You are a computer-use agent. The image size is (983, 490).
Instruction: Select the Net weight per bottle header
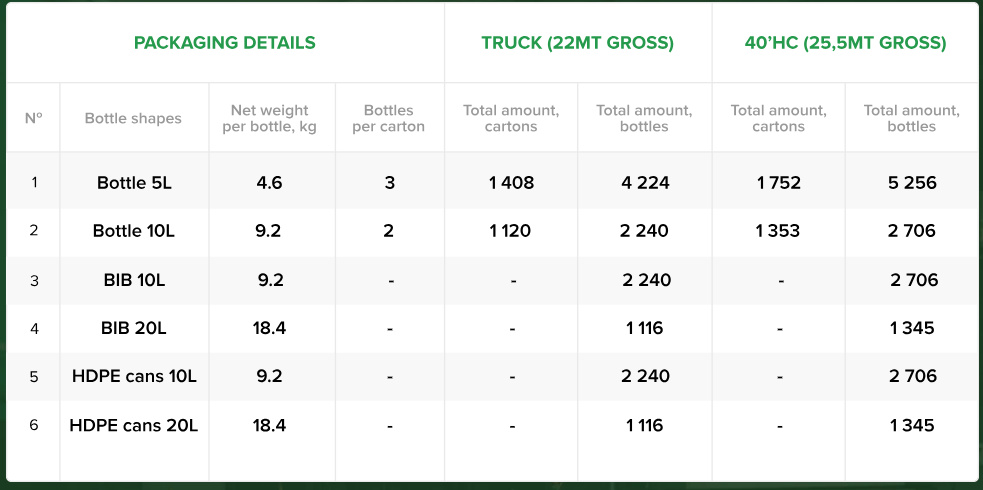269,118
